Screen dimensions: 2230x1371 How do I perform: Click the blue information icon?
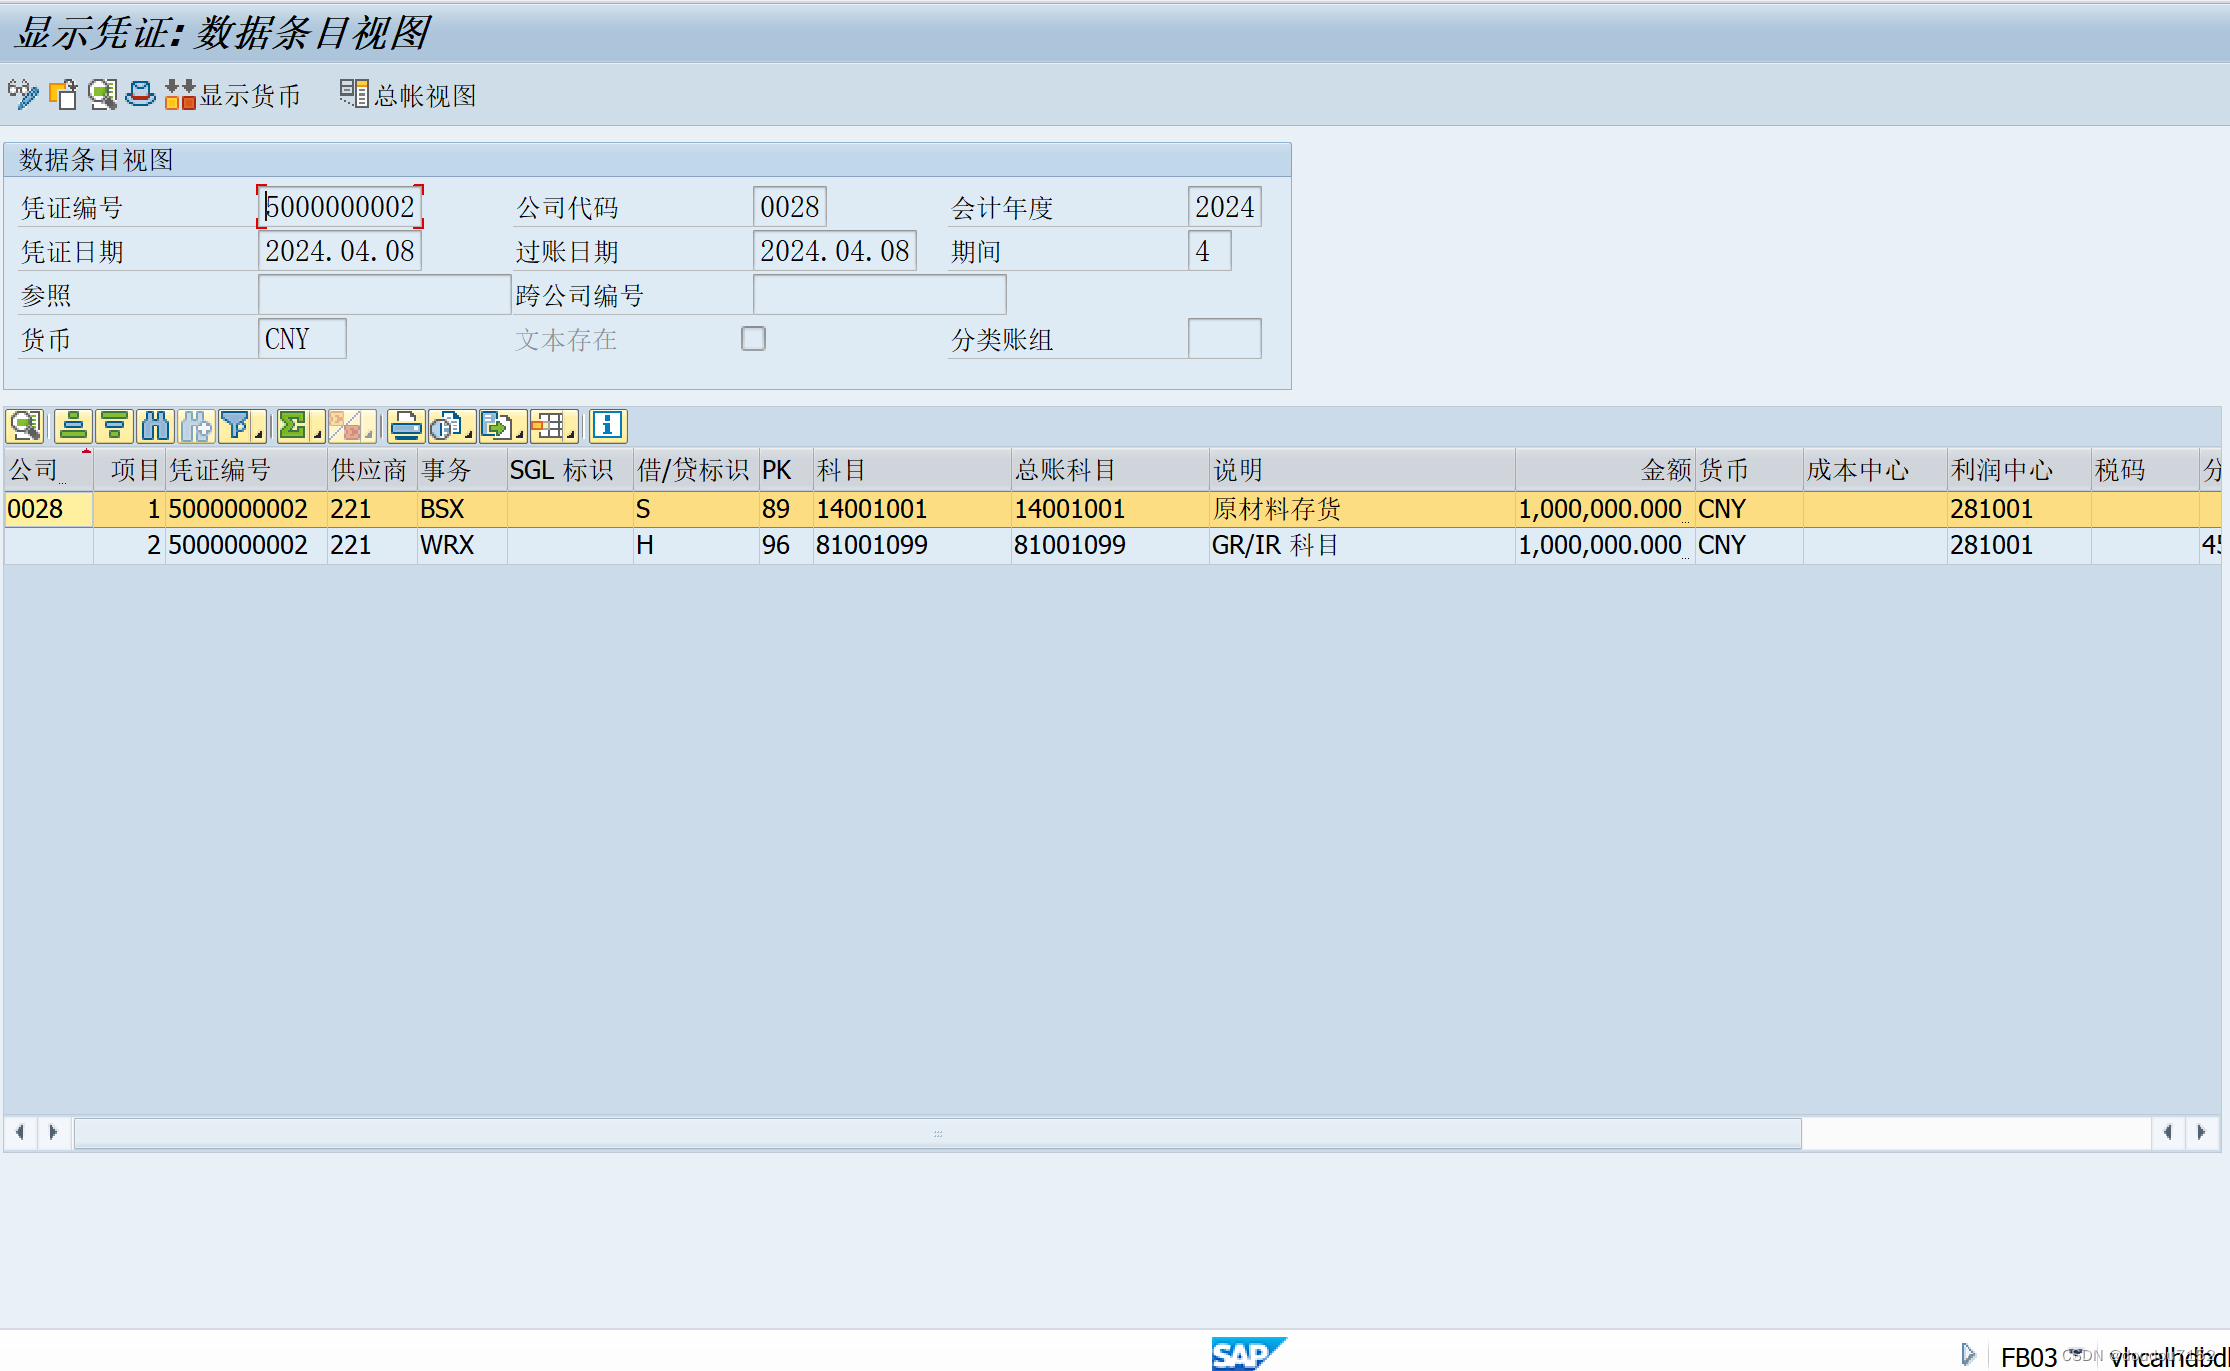pos(607,426)
